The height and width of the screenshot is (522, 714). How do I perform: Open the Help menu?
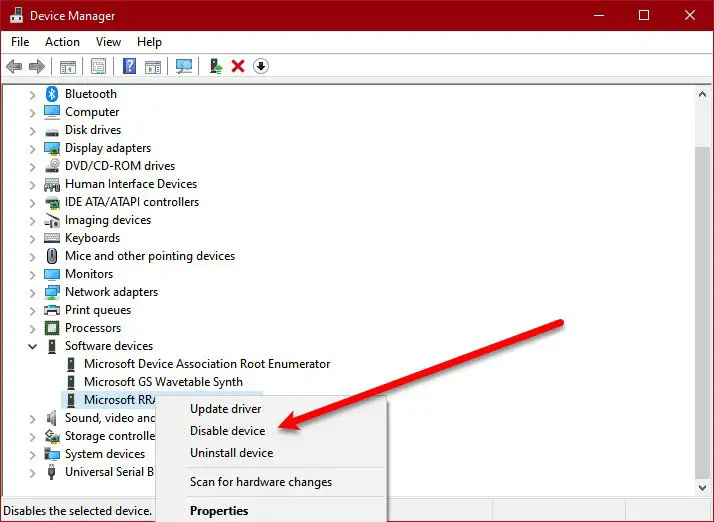pos(149,42)
